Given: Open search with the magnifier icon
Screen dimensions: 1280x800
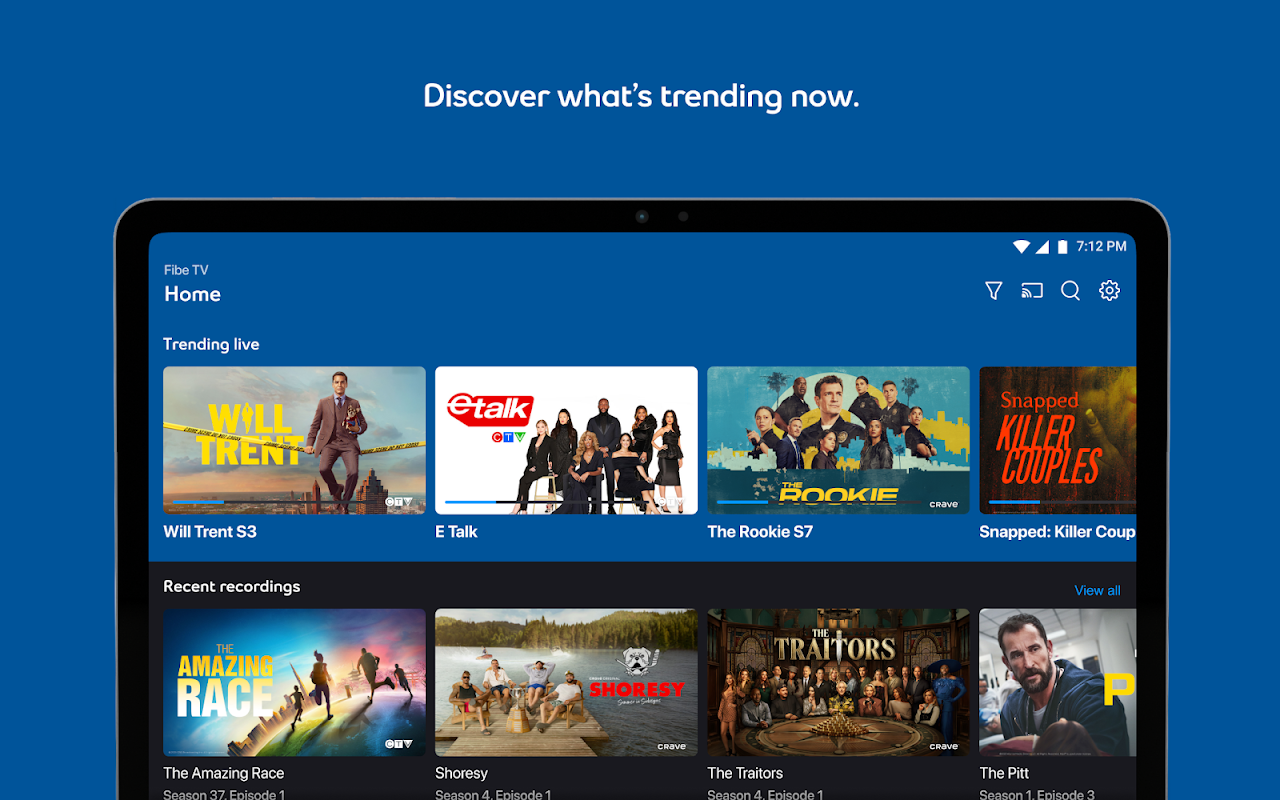Looking at the screenshot, I should pyautogui.click(x=1070, y=291).
